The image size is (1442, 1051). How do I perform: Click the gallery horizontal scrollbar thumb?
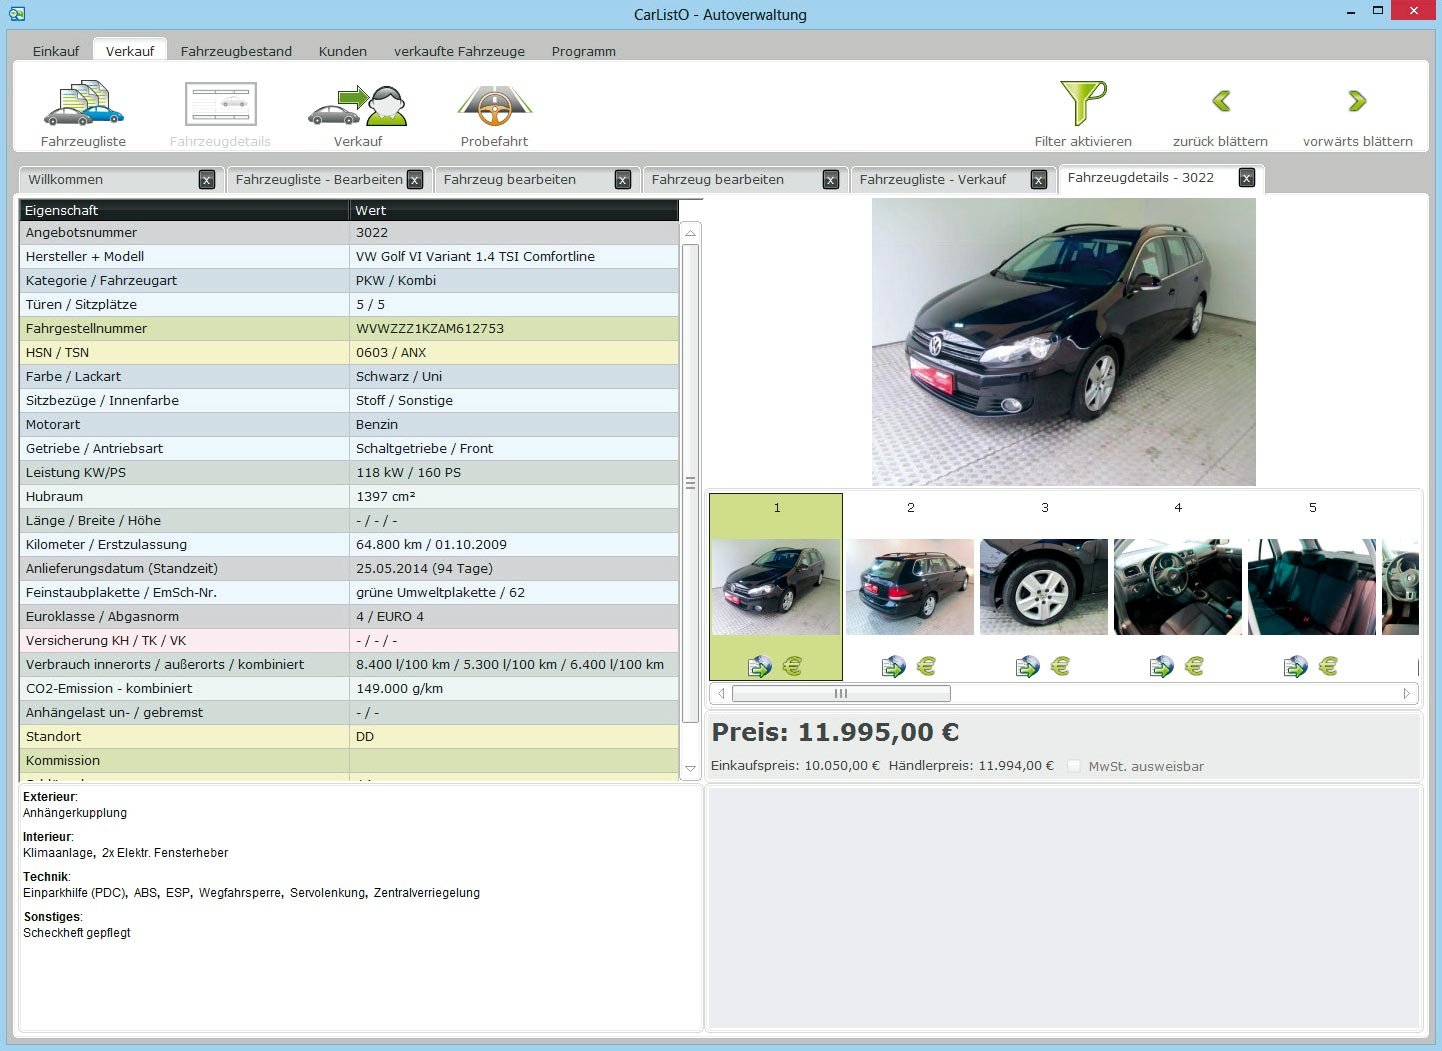840,693
